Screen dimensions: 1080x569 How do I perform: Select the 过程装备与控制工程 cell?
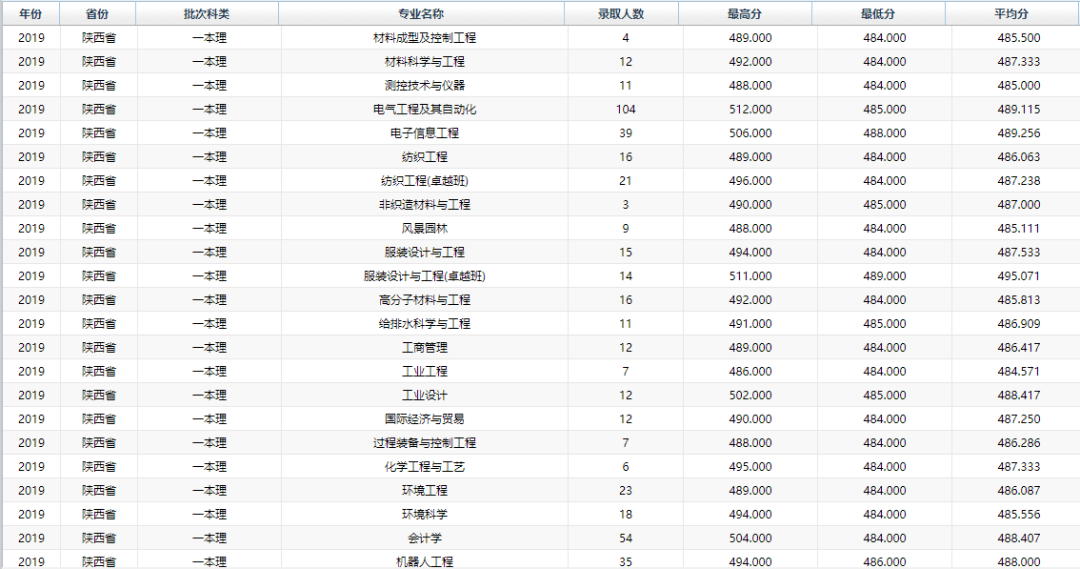pyautogui.click(x=424, y=443)
